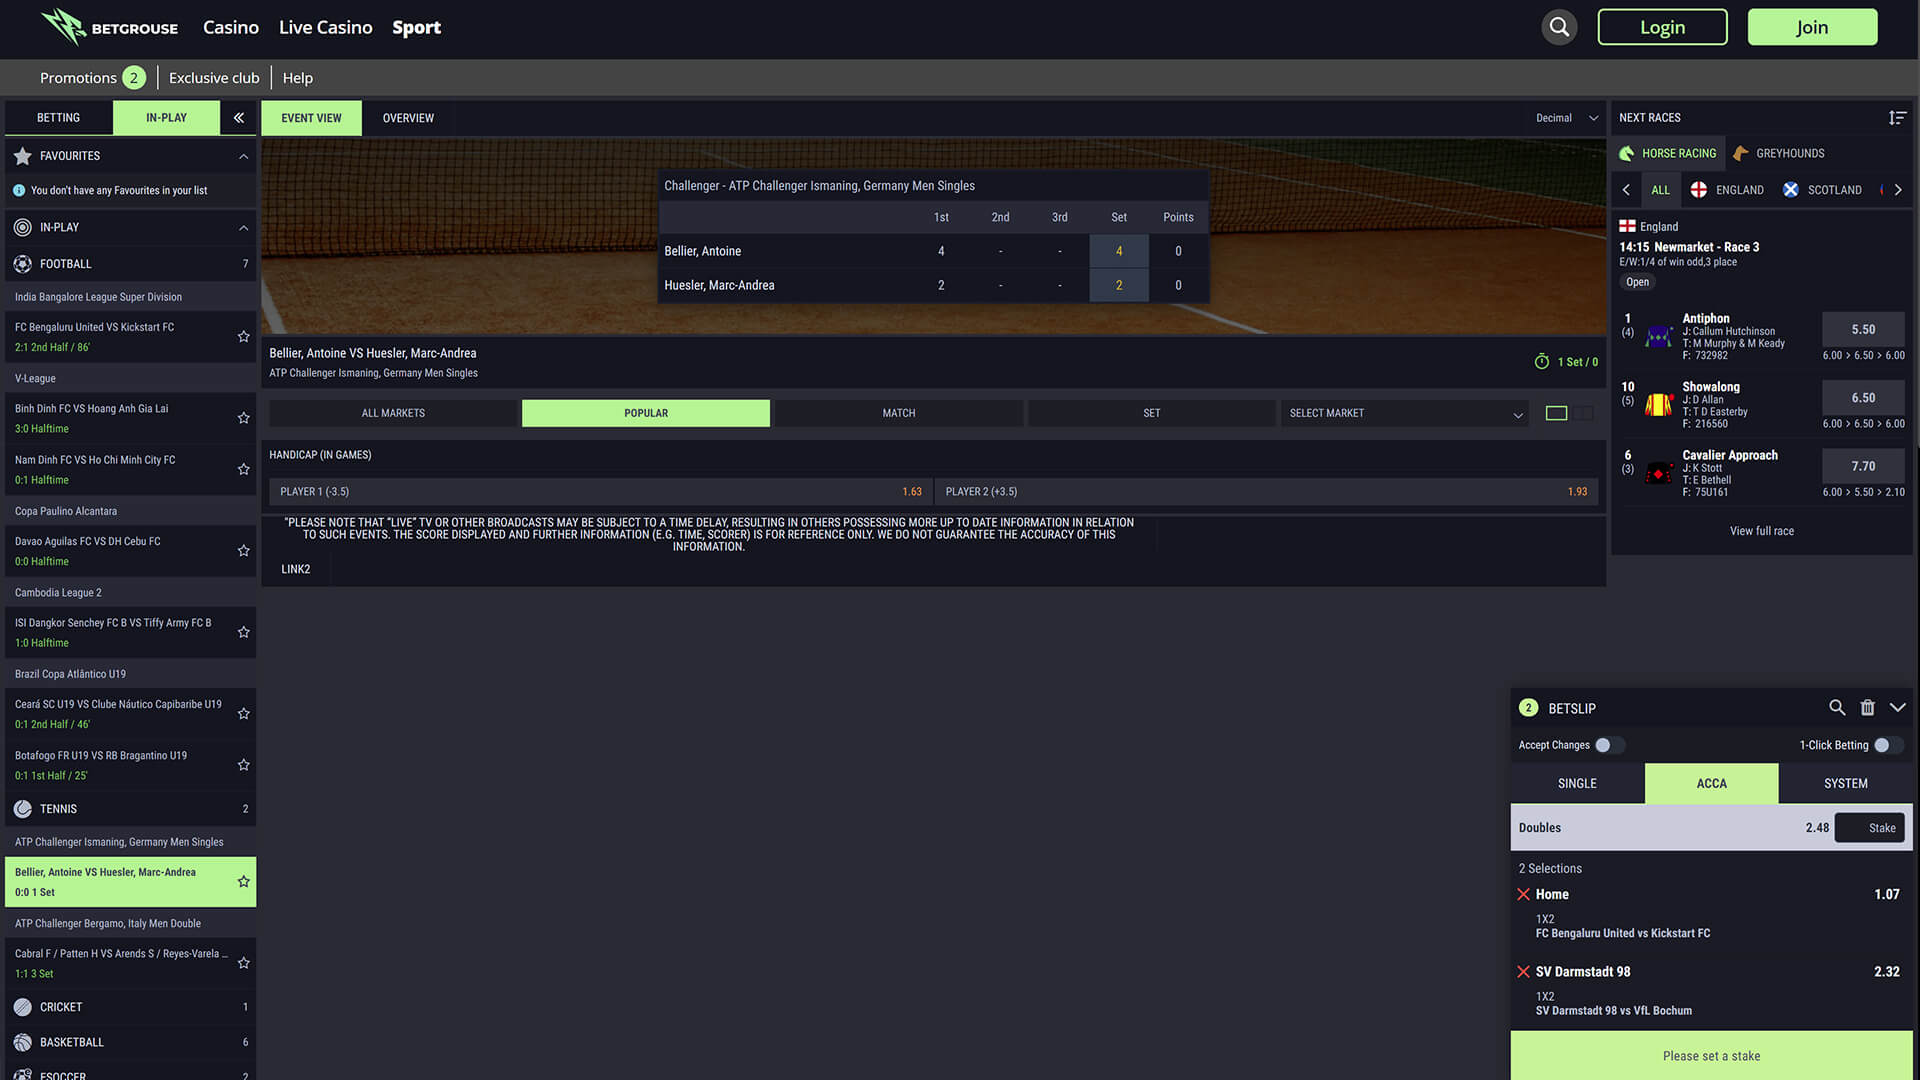1920x1080 pixels.
Task: Switch to Overview tab
Action: (x=408, y=118)
